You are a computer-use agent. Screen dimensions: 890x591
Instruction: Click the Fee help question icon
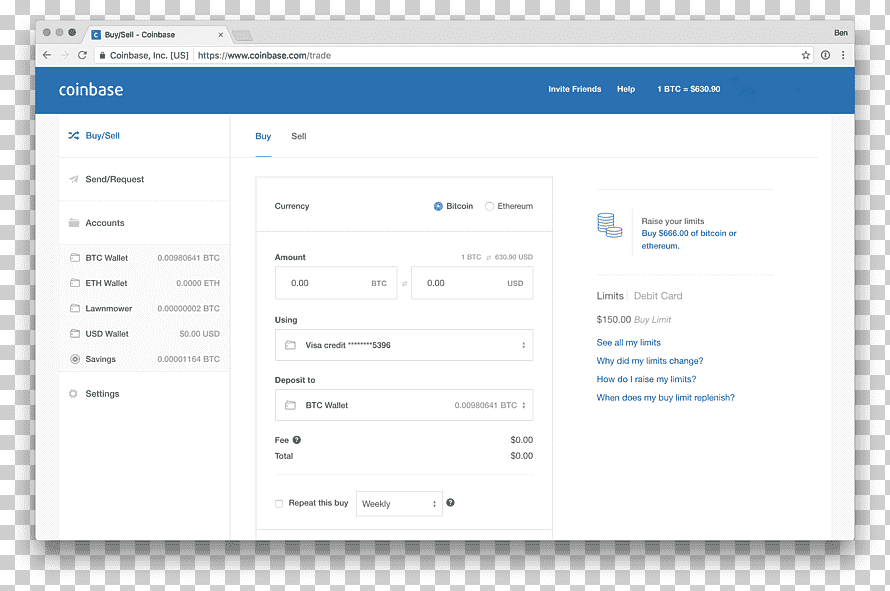coord(297,440)
